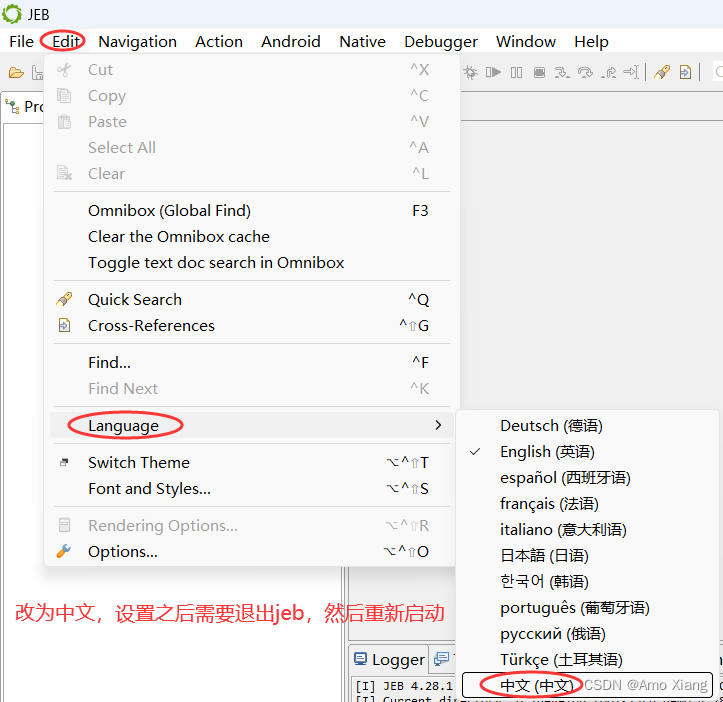Select Quick Search in the Edit menu
723x702 pixels.
(252, 300)
